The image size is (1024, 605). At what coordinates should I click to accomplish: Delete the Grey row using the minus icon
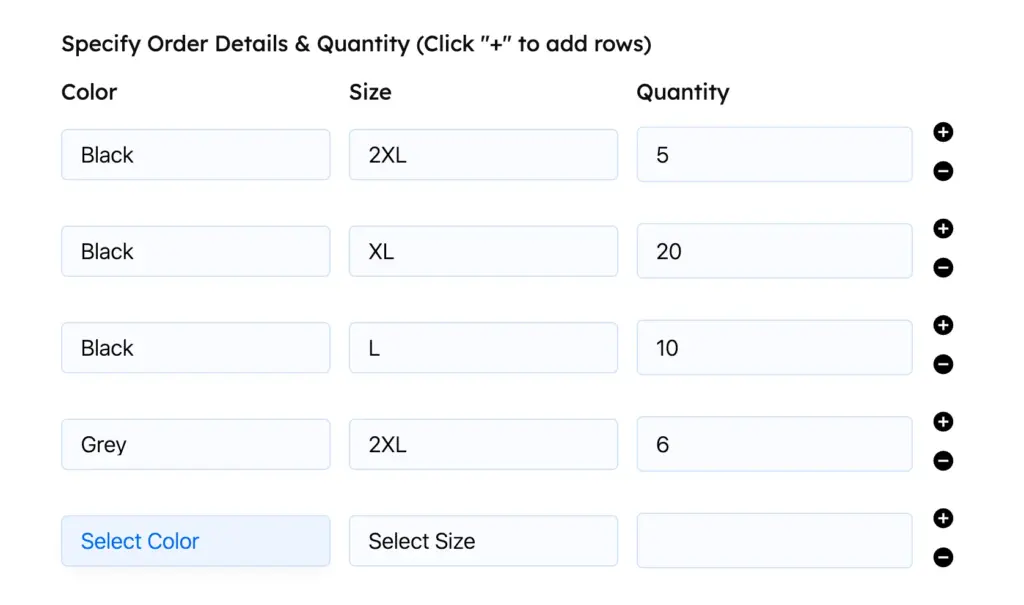pyautogui.click(x=941, y=460)
